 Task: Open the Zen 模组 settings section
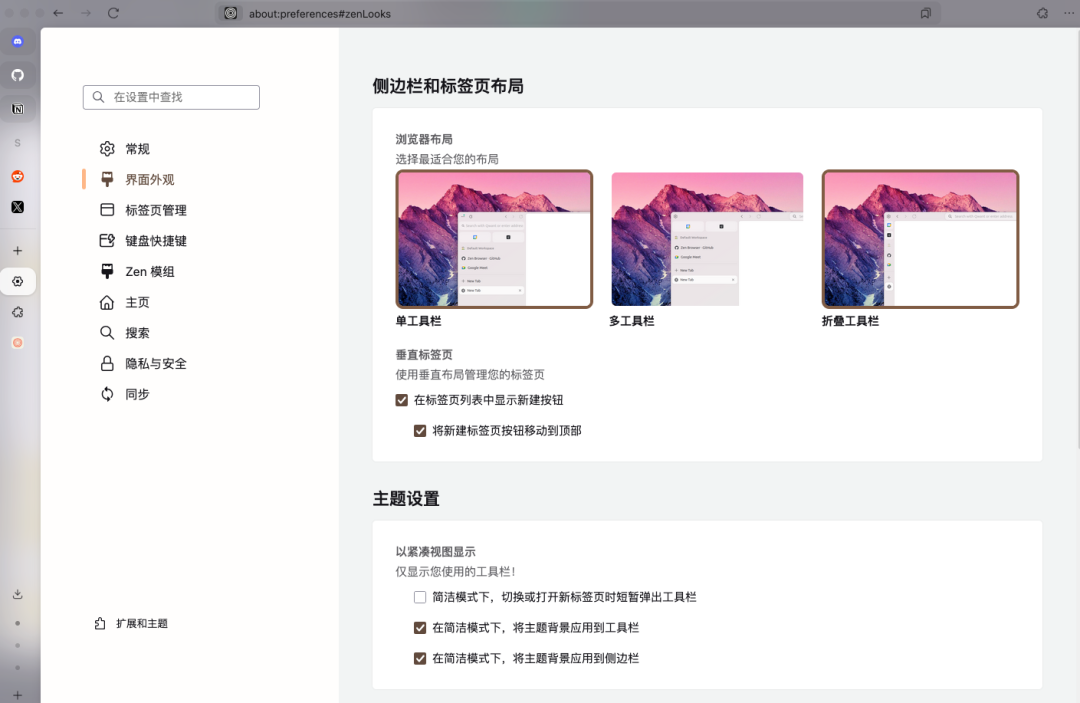click(x=152, y=271)
